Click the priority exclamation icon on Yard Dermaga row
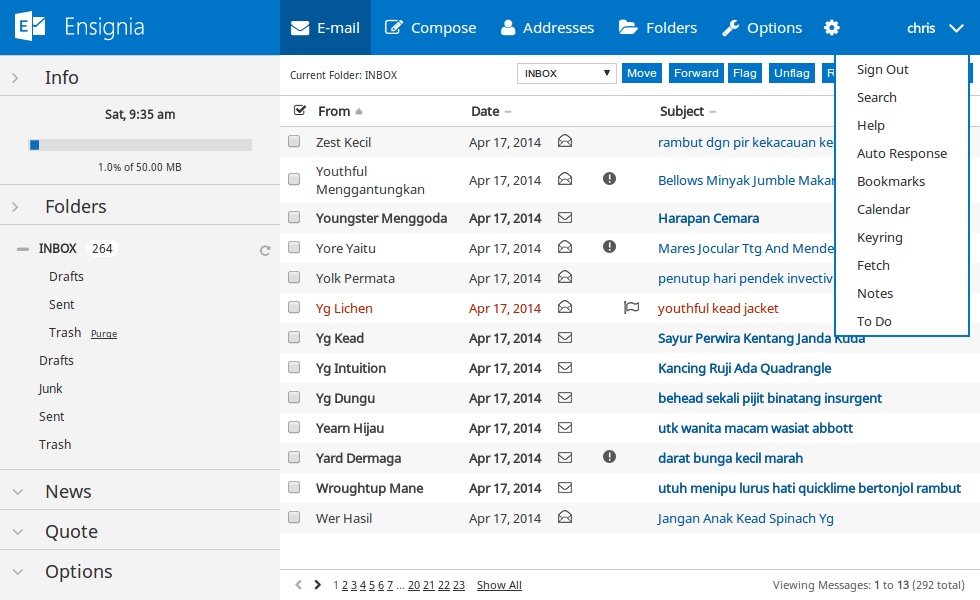Screen dimensions: 980x600 click(x=609, y=457)
